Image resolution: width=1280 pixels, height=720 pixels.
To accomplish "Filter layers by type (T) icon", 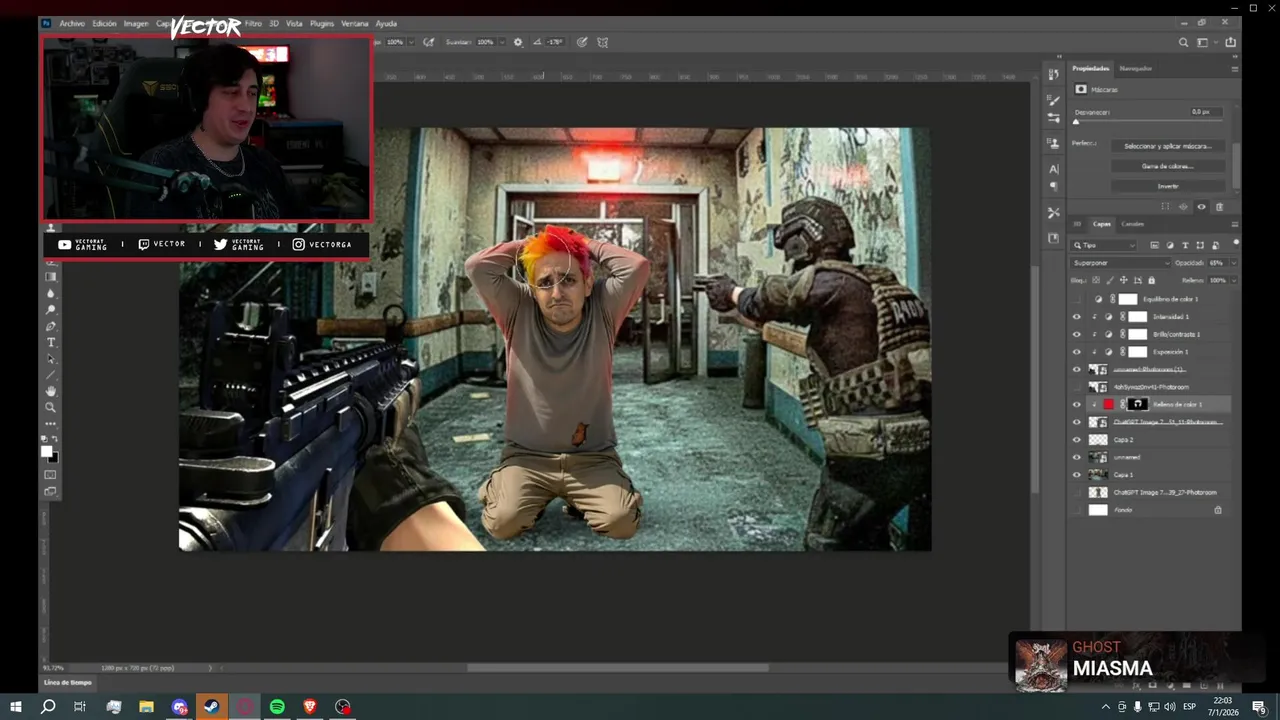I will [1185, 245].
